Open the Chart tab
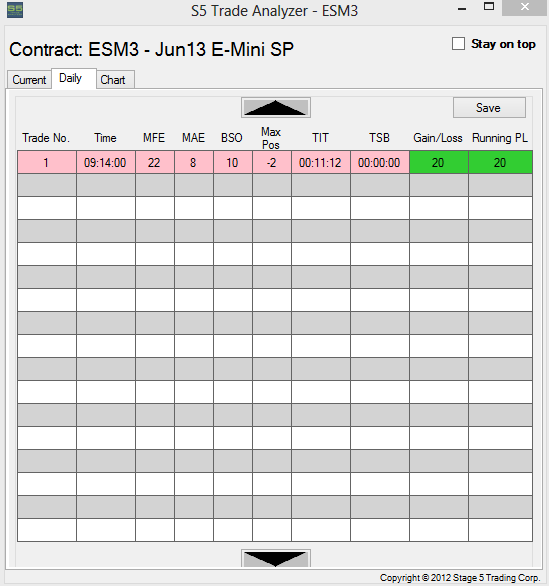 [x=113, y=80]
